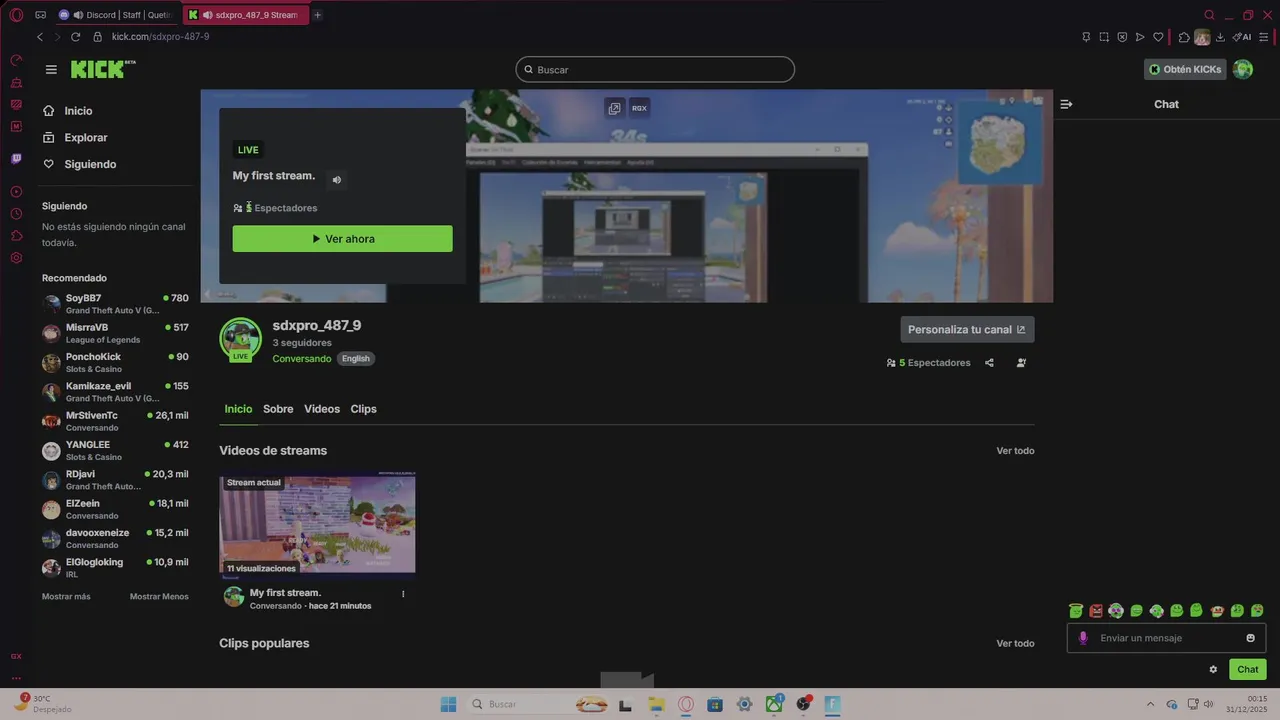Reload the page
Screen dimensions: 1280x720
[75, 37]
